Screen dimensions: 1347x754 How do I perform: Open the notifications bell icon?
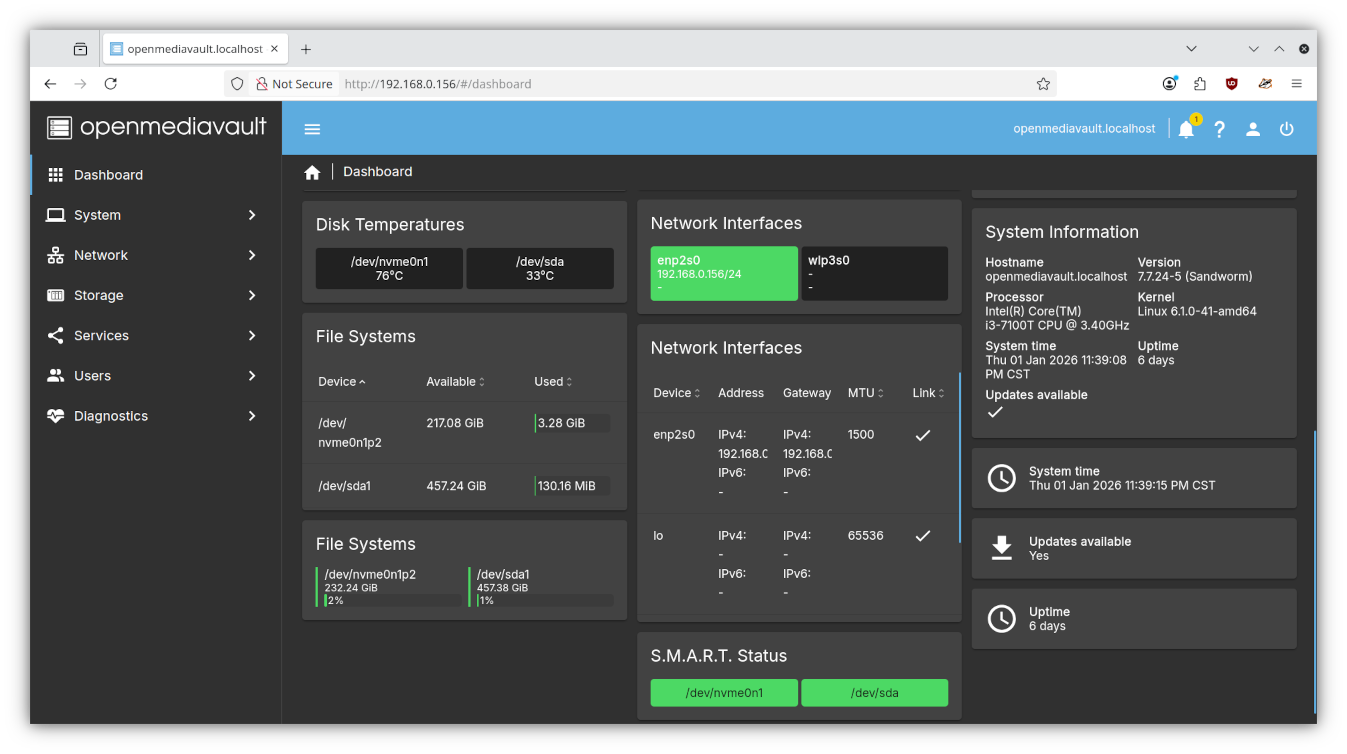(x=1186, y=129)
